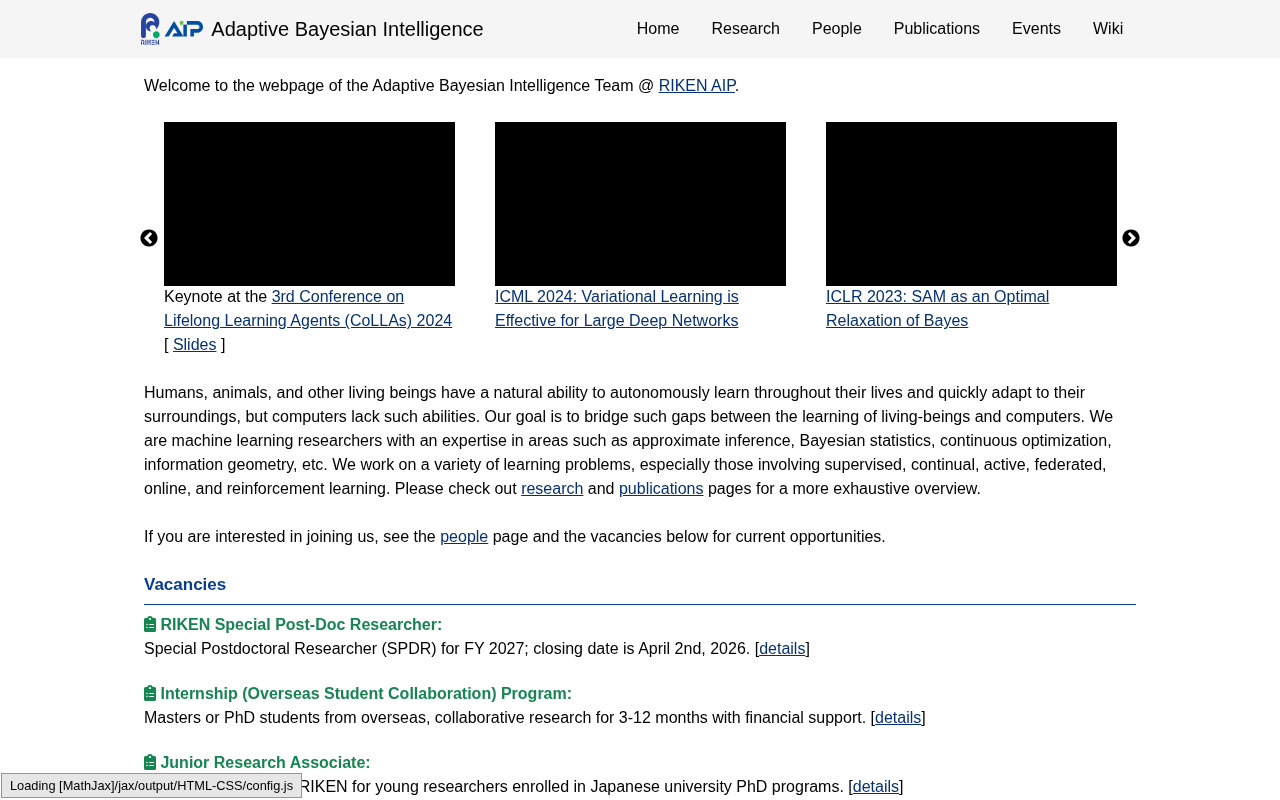Screen dimensions: 1280x800
Task: Go to previous carousel slide
Action: [x=149, y=238]
